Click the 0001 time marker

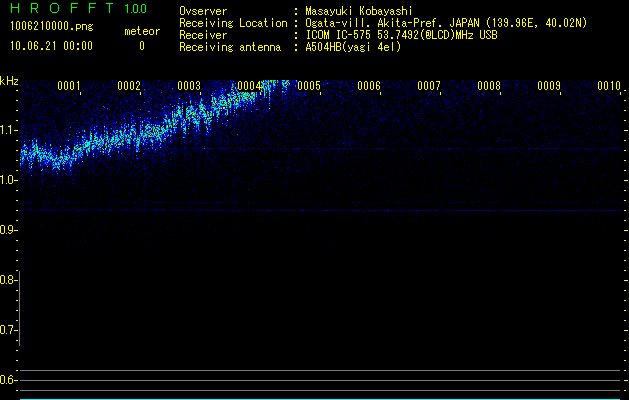[69, 87]
